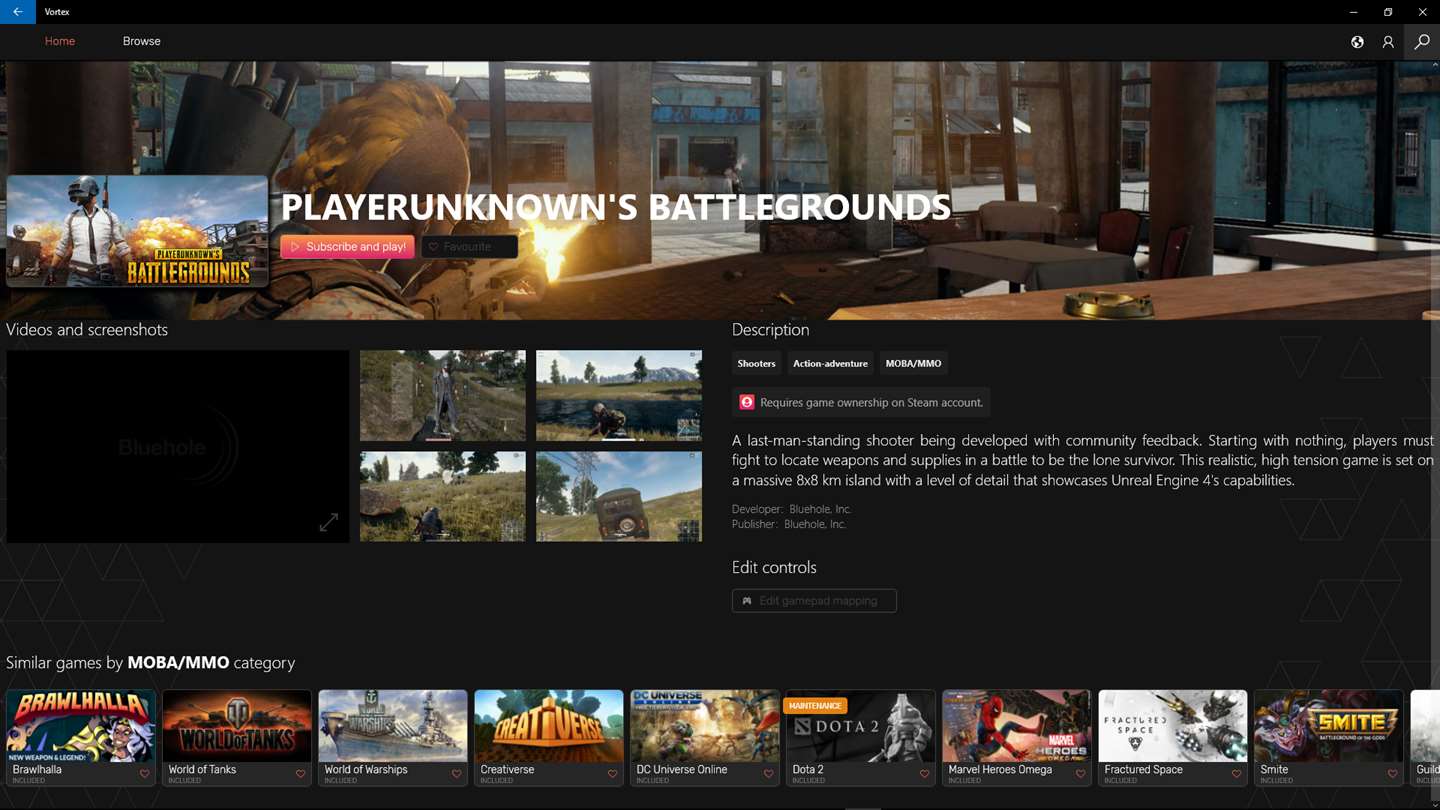
Task: Click the Developer: Bluehole, Inc. text
Action: coord(792,509)
